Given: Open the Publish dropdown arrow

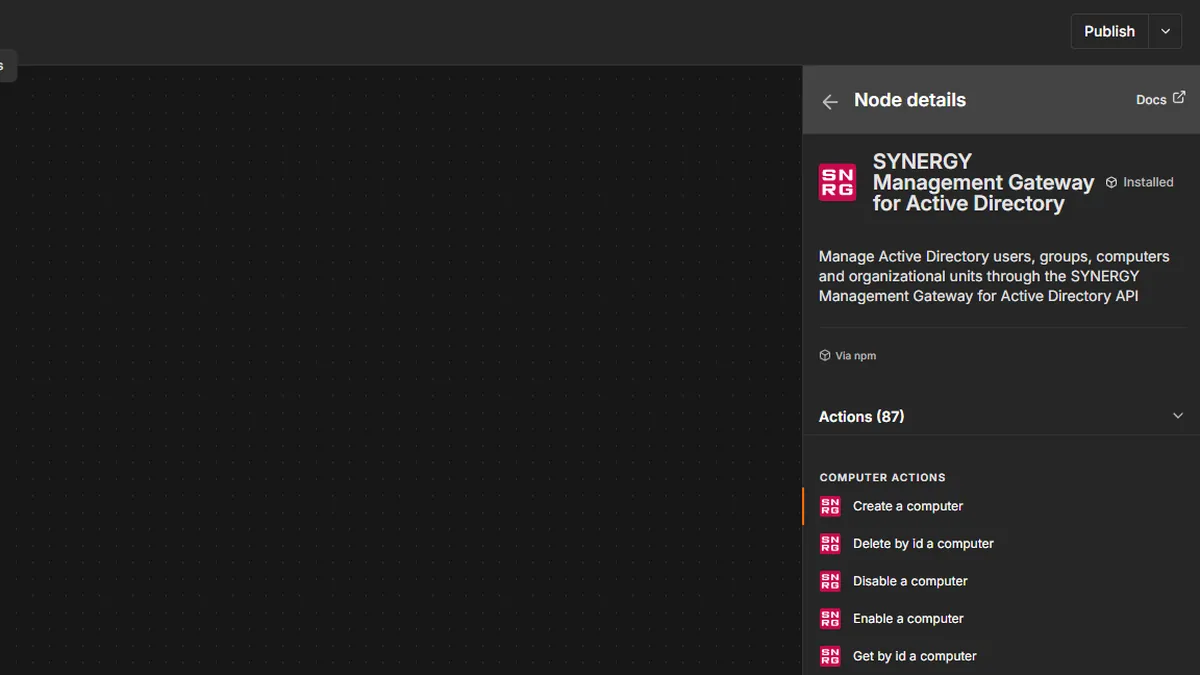Looking at the screenshot, I should pos(1165,31).
